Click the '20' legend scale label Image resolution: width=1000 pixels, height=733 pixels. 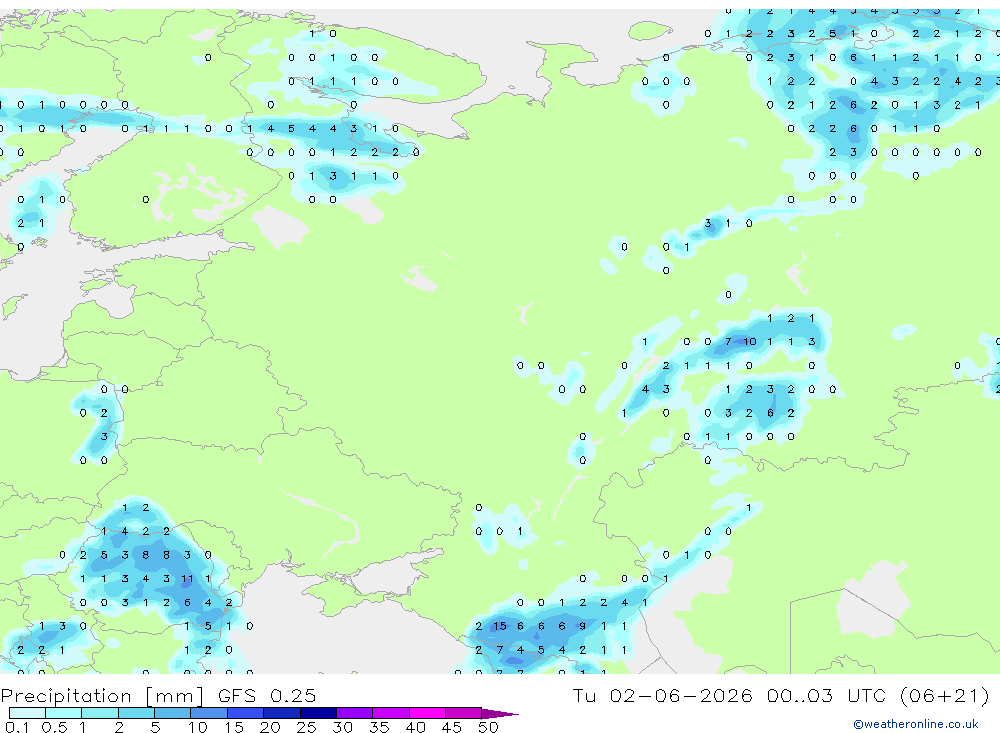(270, 727)
